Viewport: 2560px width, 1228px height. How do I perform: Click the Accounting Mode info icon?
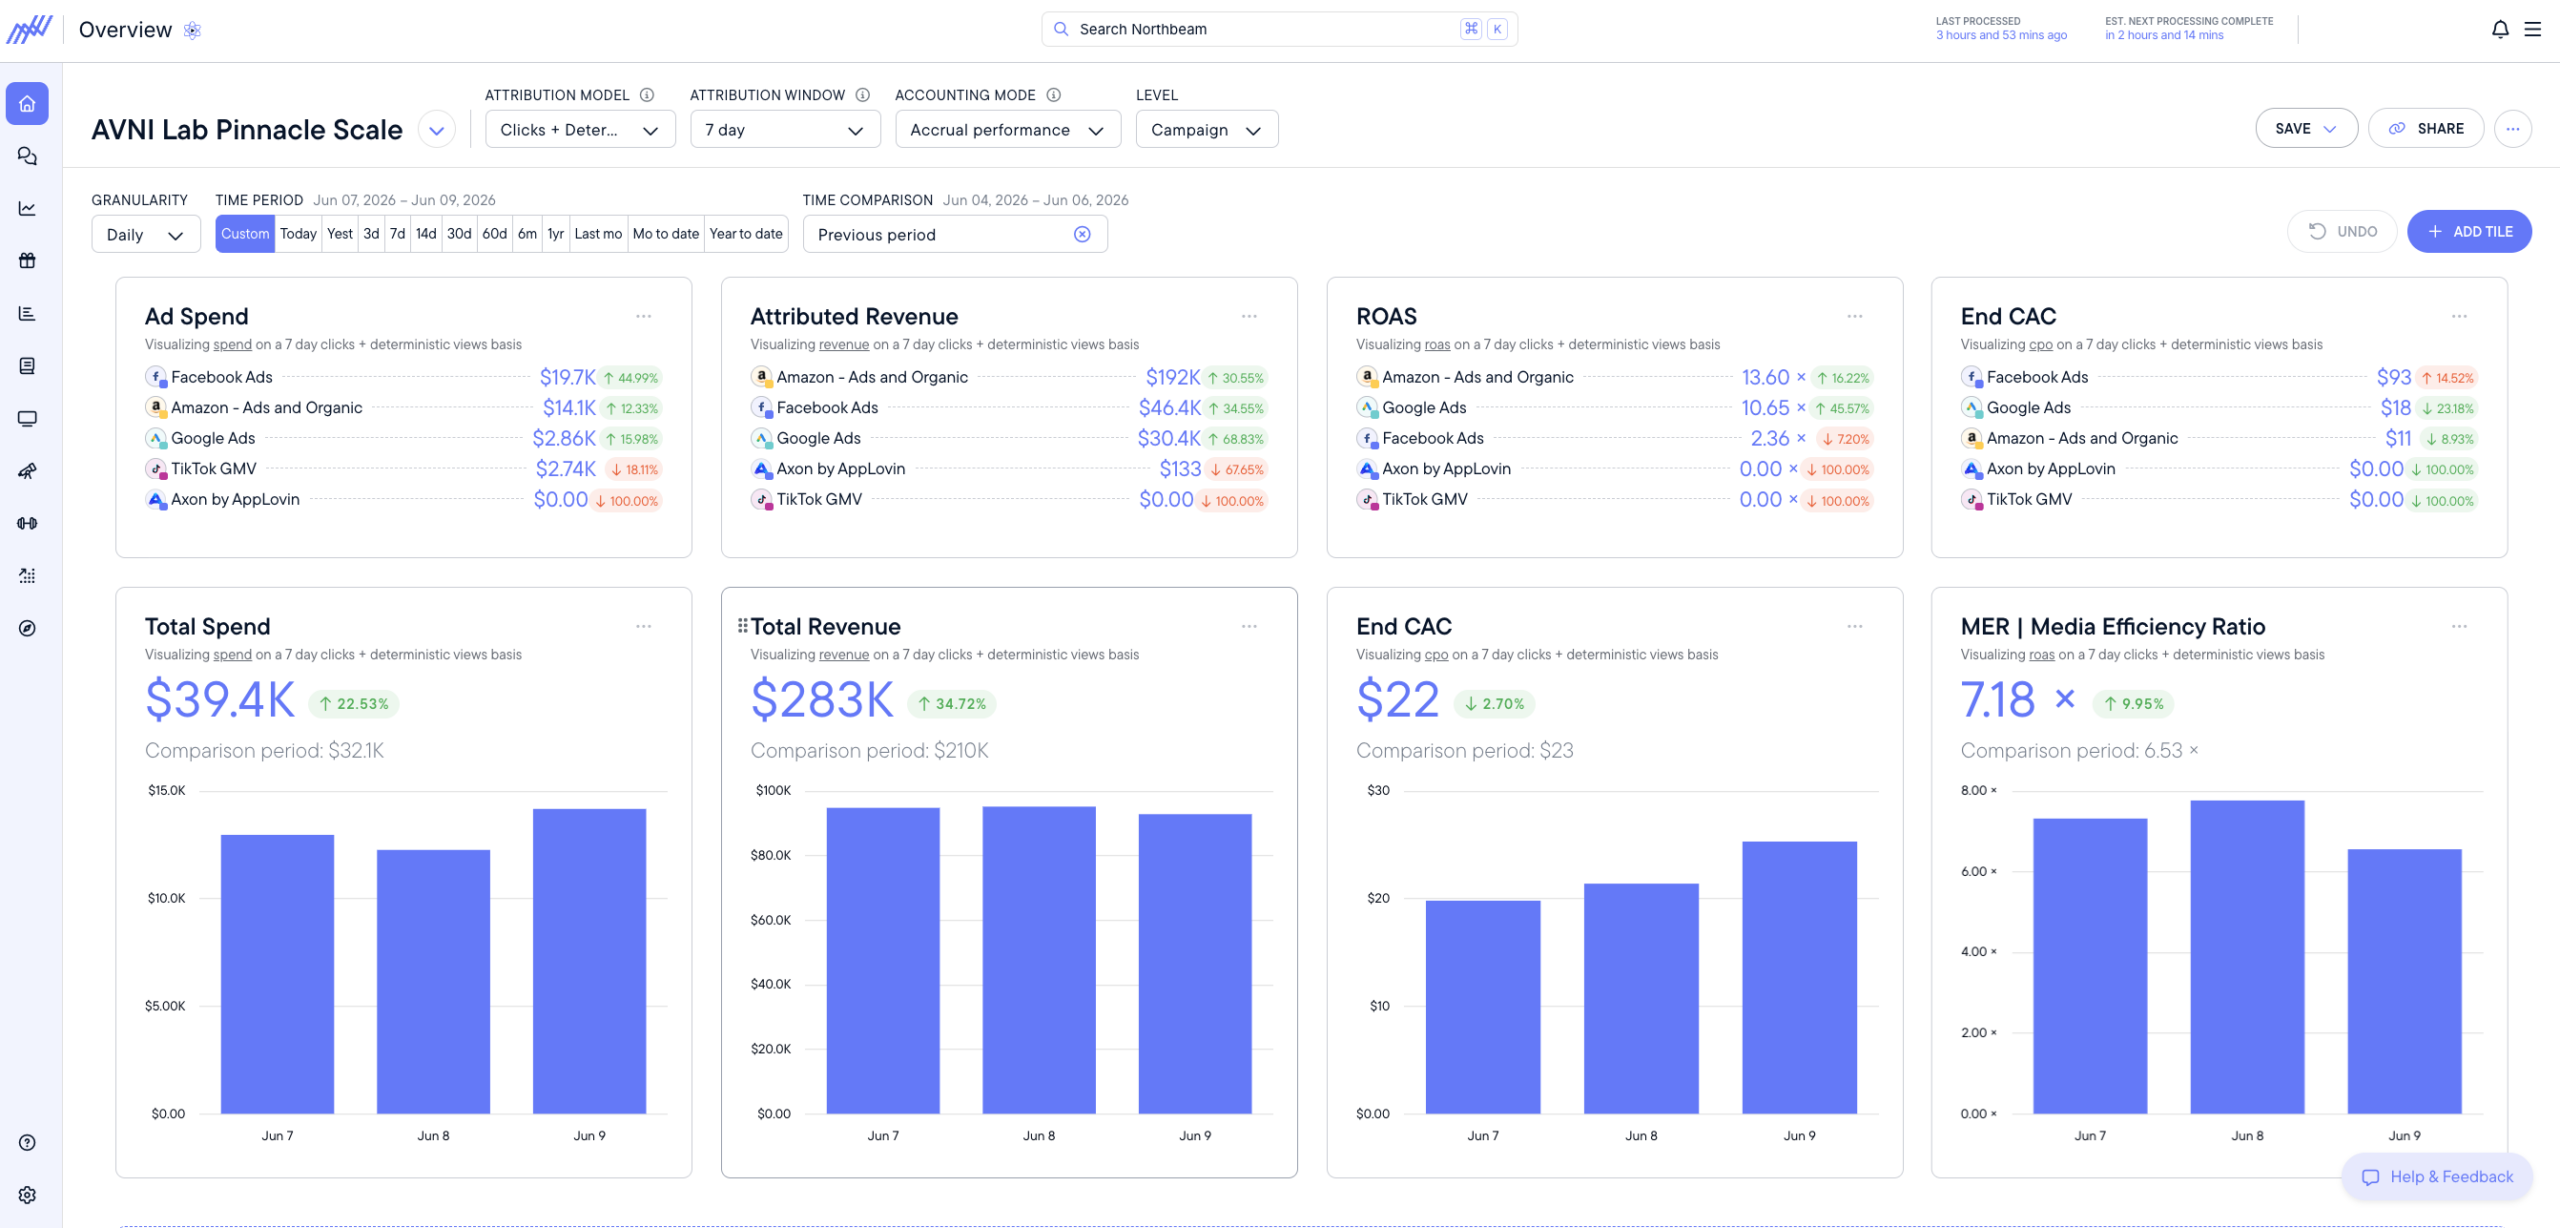point(1053,95)
